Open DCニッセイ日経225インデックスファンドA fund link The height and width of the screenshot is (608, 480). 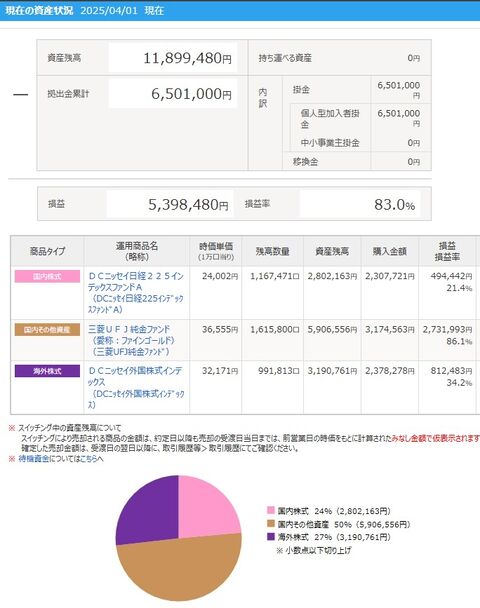coord(136,293)
